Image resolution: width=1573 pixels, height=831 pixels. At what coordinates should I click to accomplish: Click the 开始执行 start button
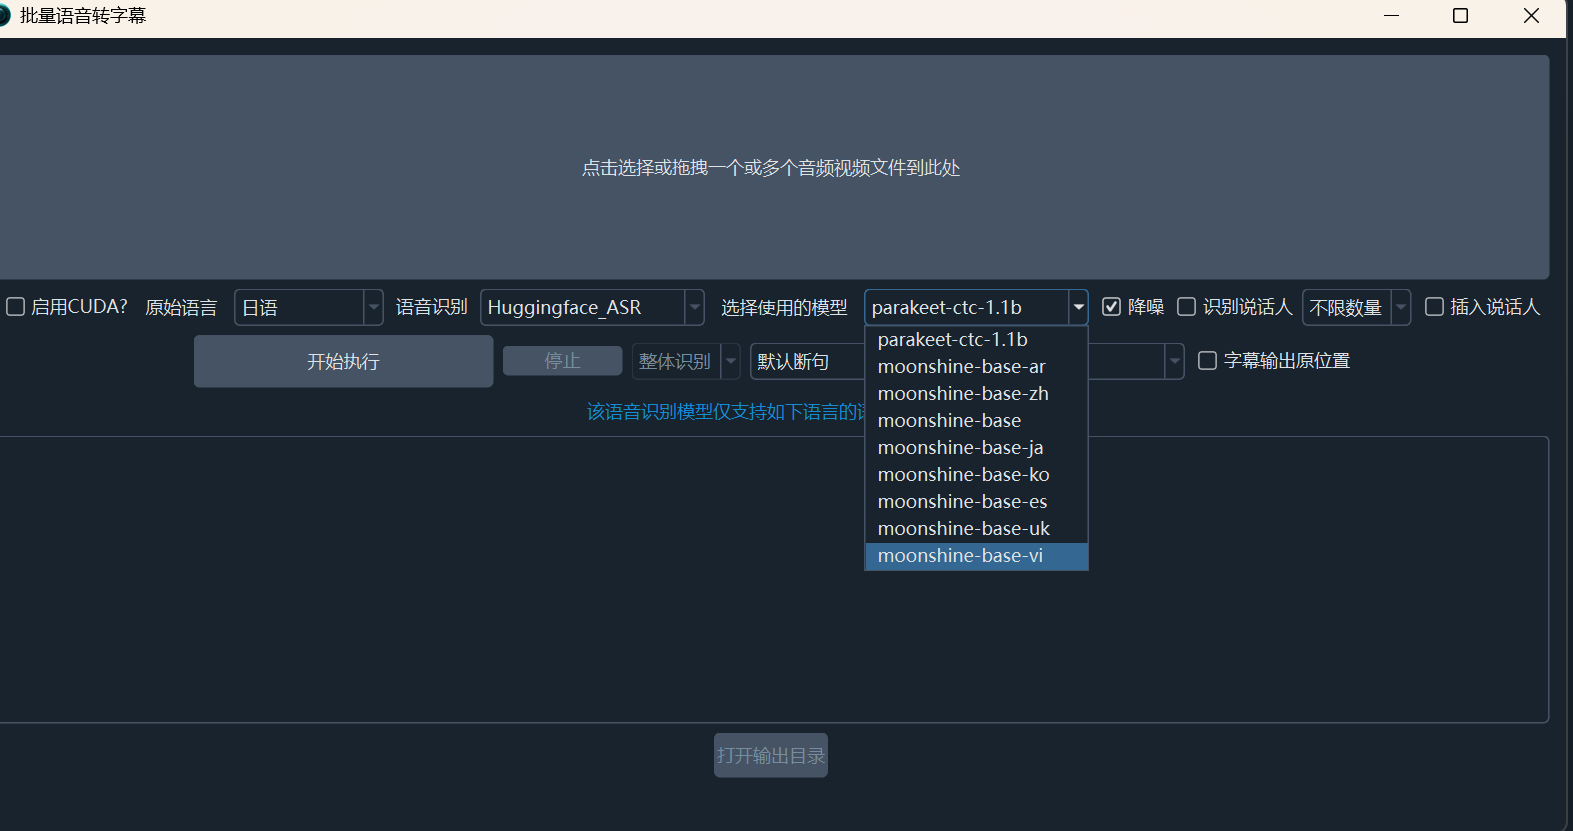click(343, 361)
